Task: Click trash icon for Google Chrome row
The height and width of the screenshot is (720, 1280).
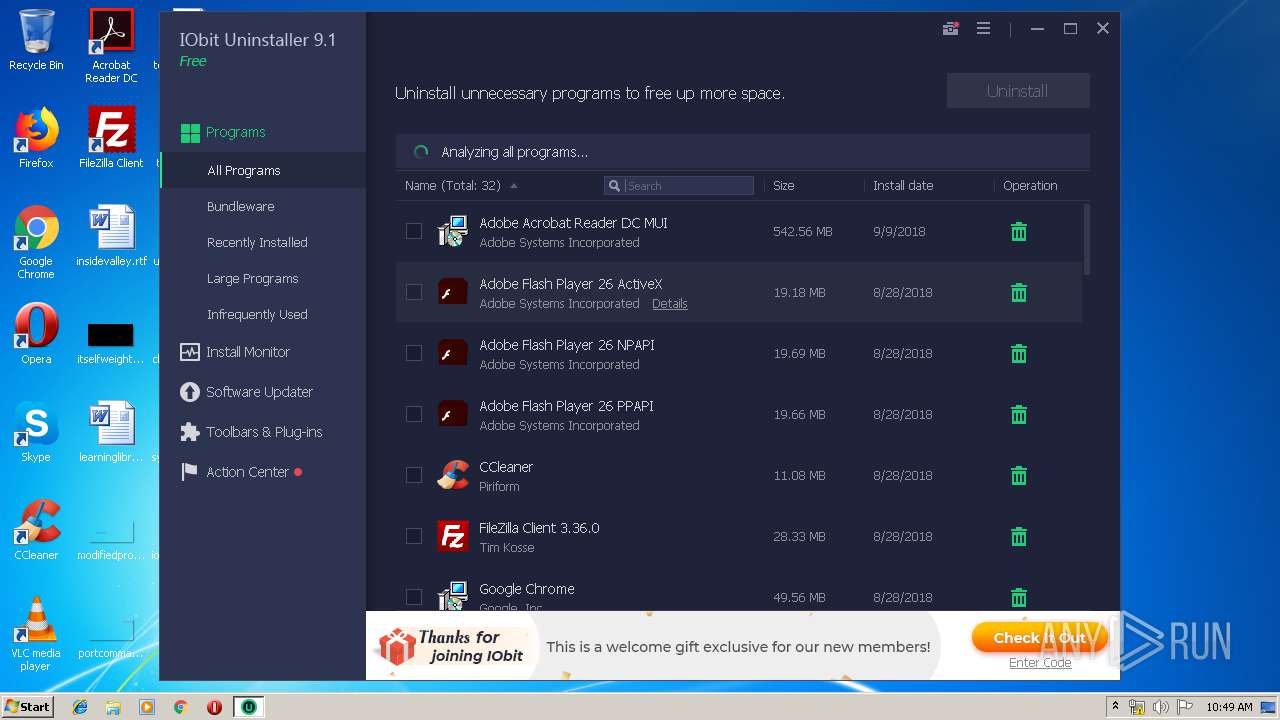Action: coord(1018,598)
